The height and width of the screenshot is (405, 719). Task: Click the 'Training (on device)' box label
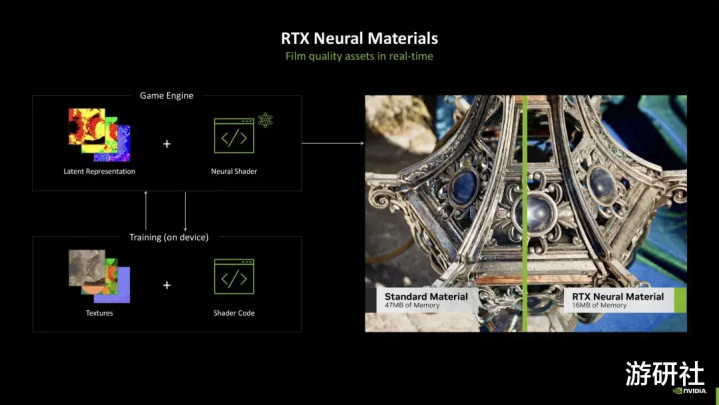pos(169,237)
